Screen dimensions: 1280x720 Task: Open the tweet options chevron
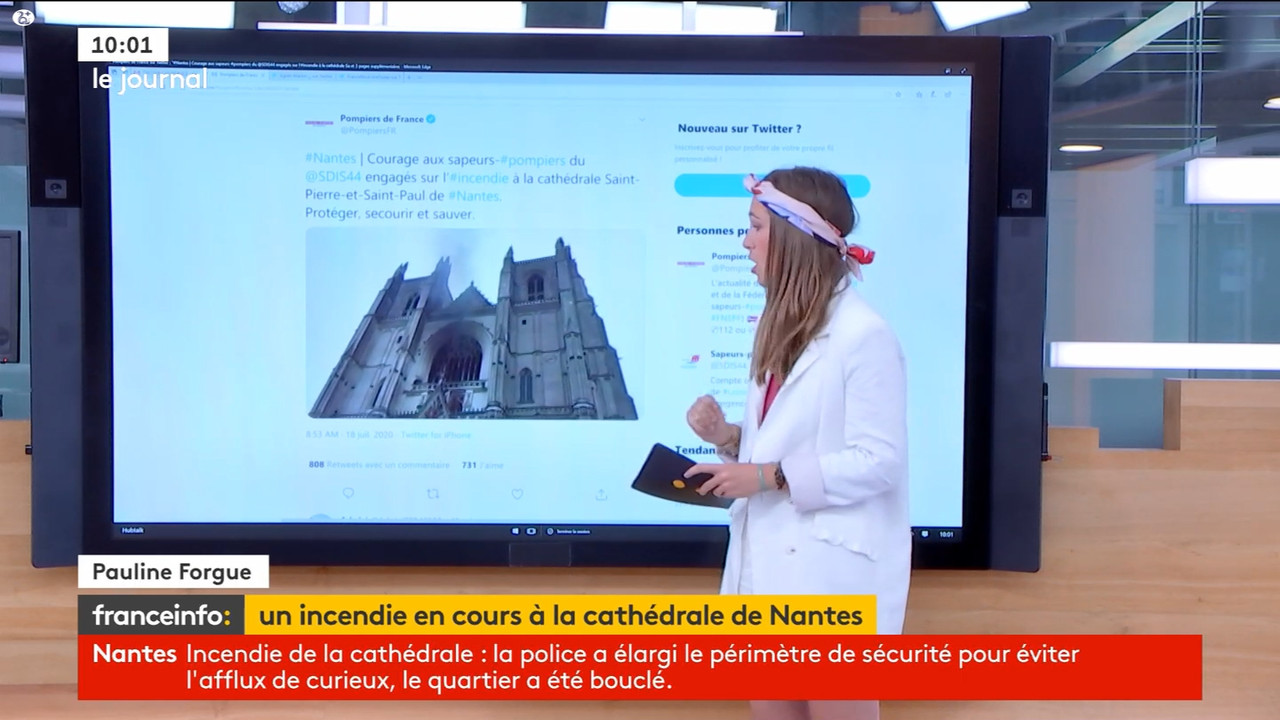coord(642,120)
